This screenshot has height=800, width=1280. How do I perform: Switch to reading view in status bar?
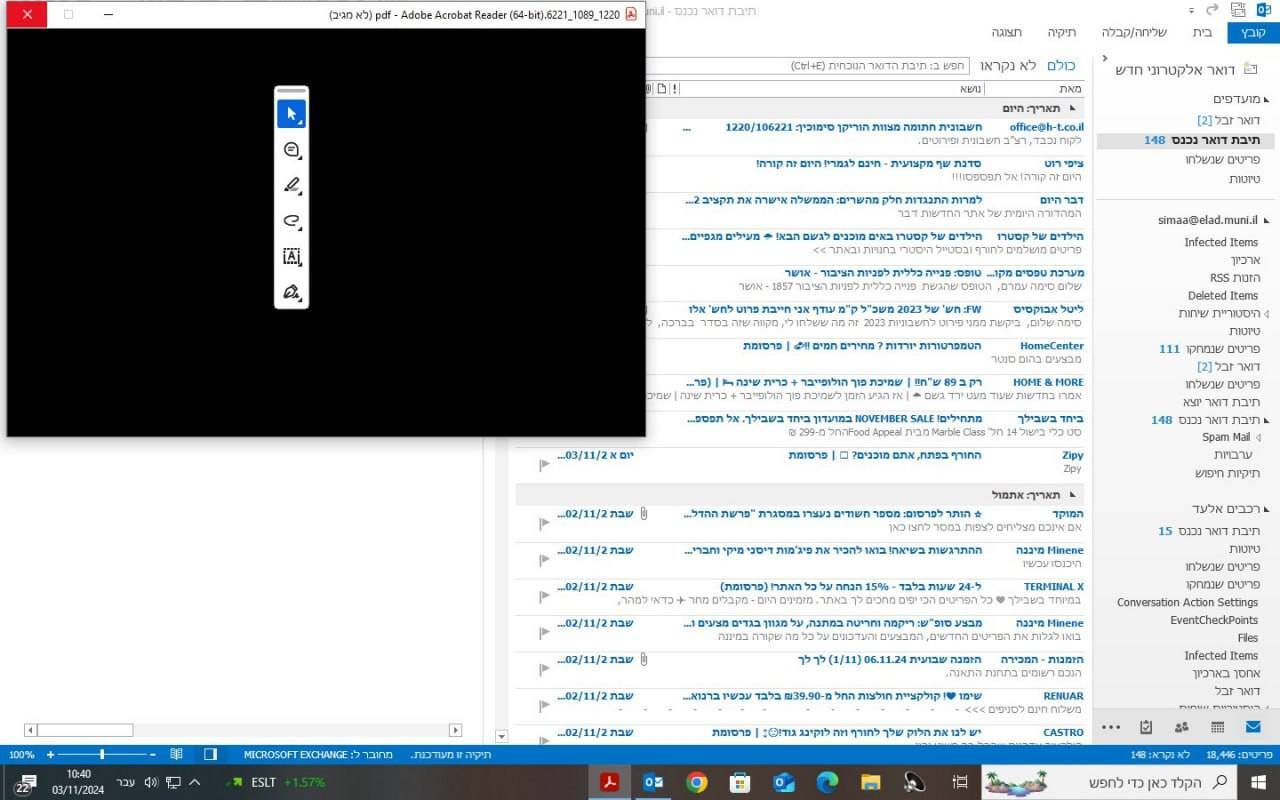[176, 754]
